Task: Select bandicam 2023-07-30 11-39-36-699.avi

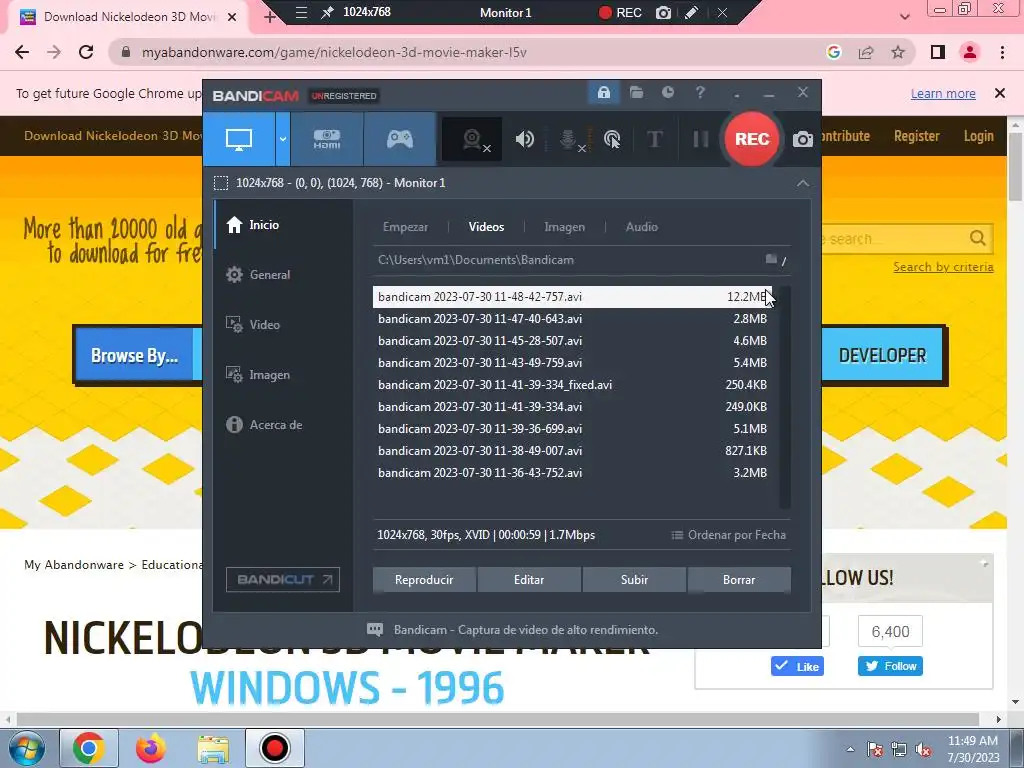Action: pyautogui.click(x=573, y=429)
